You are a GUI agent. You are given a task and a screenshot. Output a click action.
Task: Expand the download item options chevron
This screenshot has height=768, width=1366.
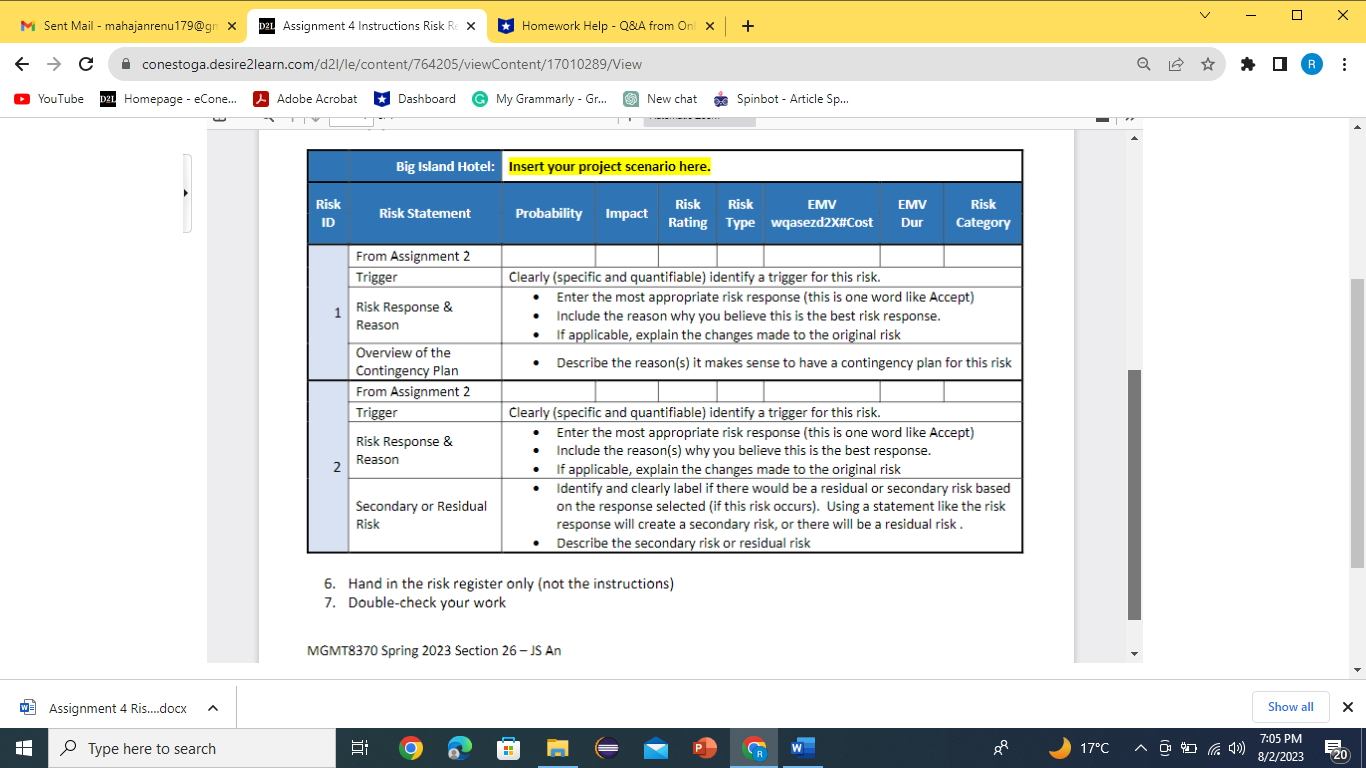coord(213,707)
